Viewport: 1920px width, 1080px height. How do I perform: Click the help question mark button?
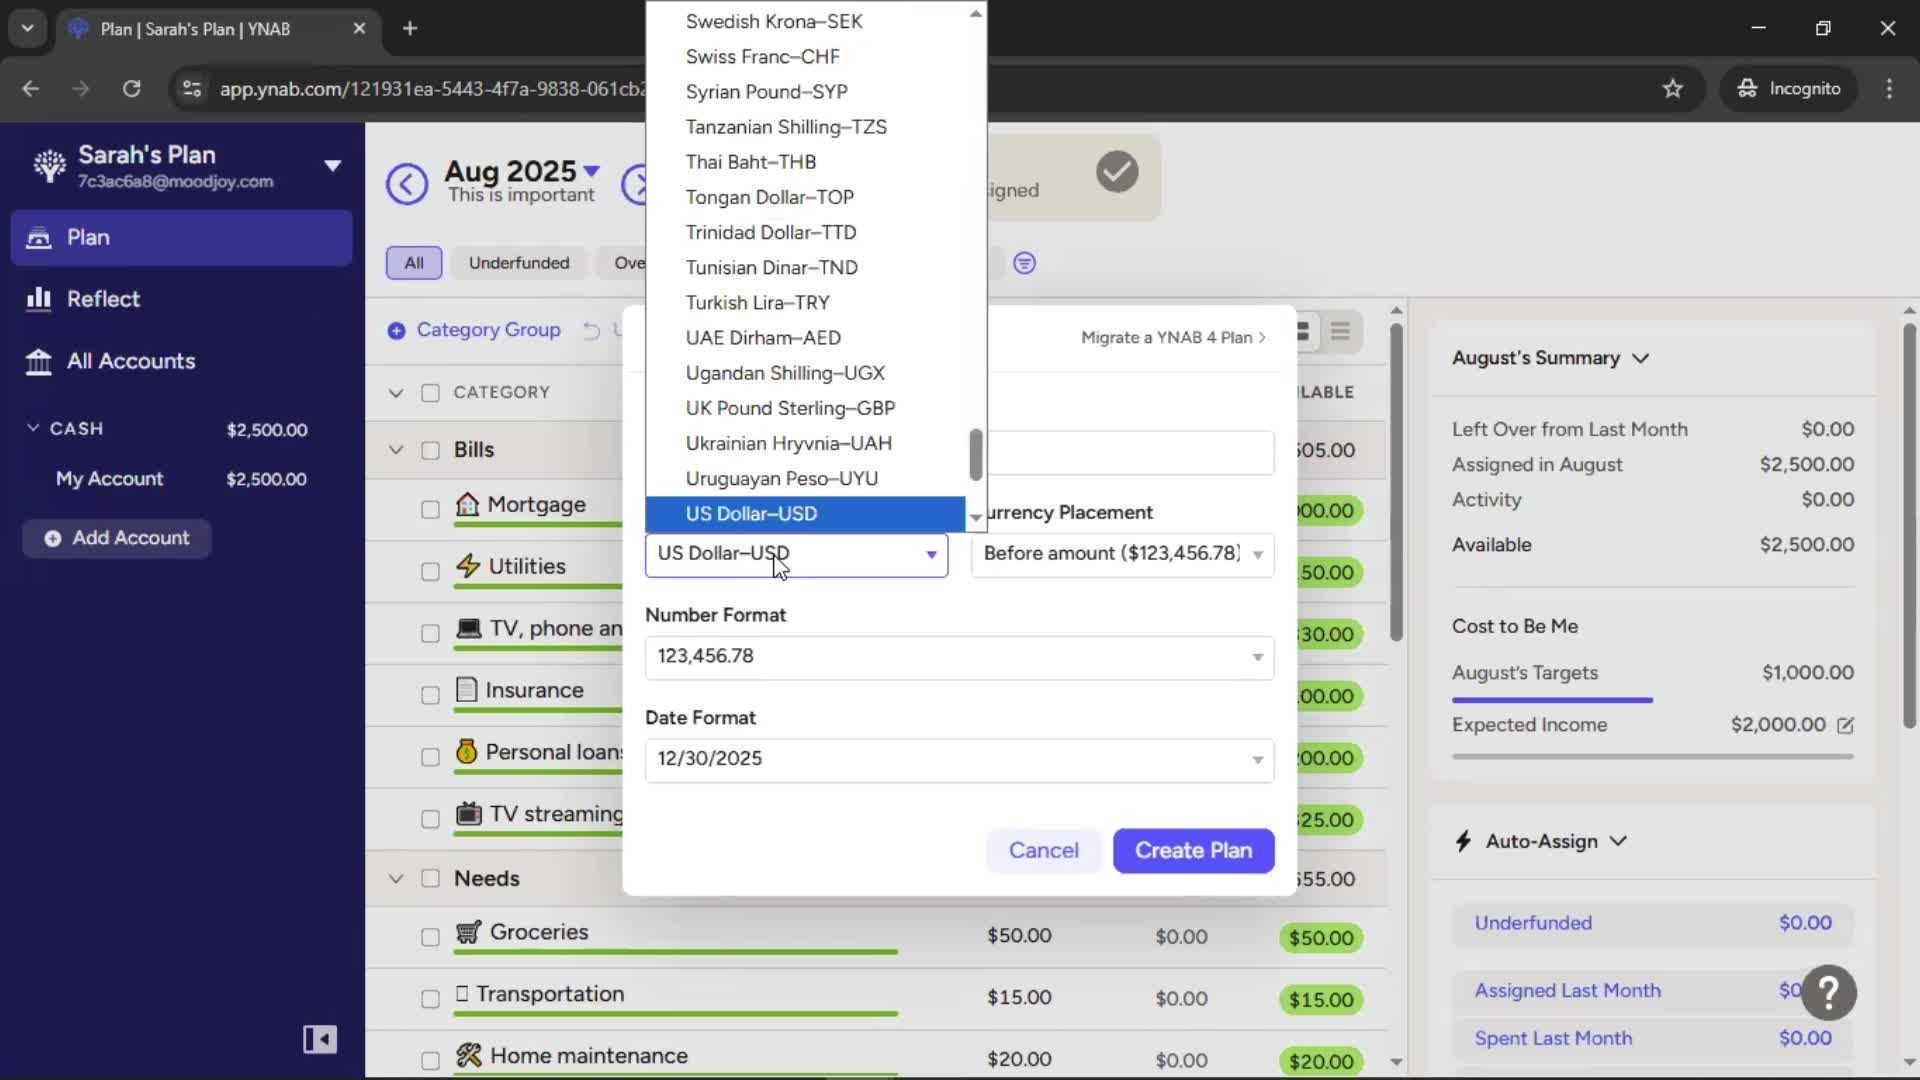coord(1829,992)
